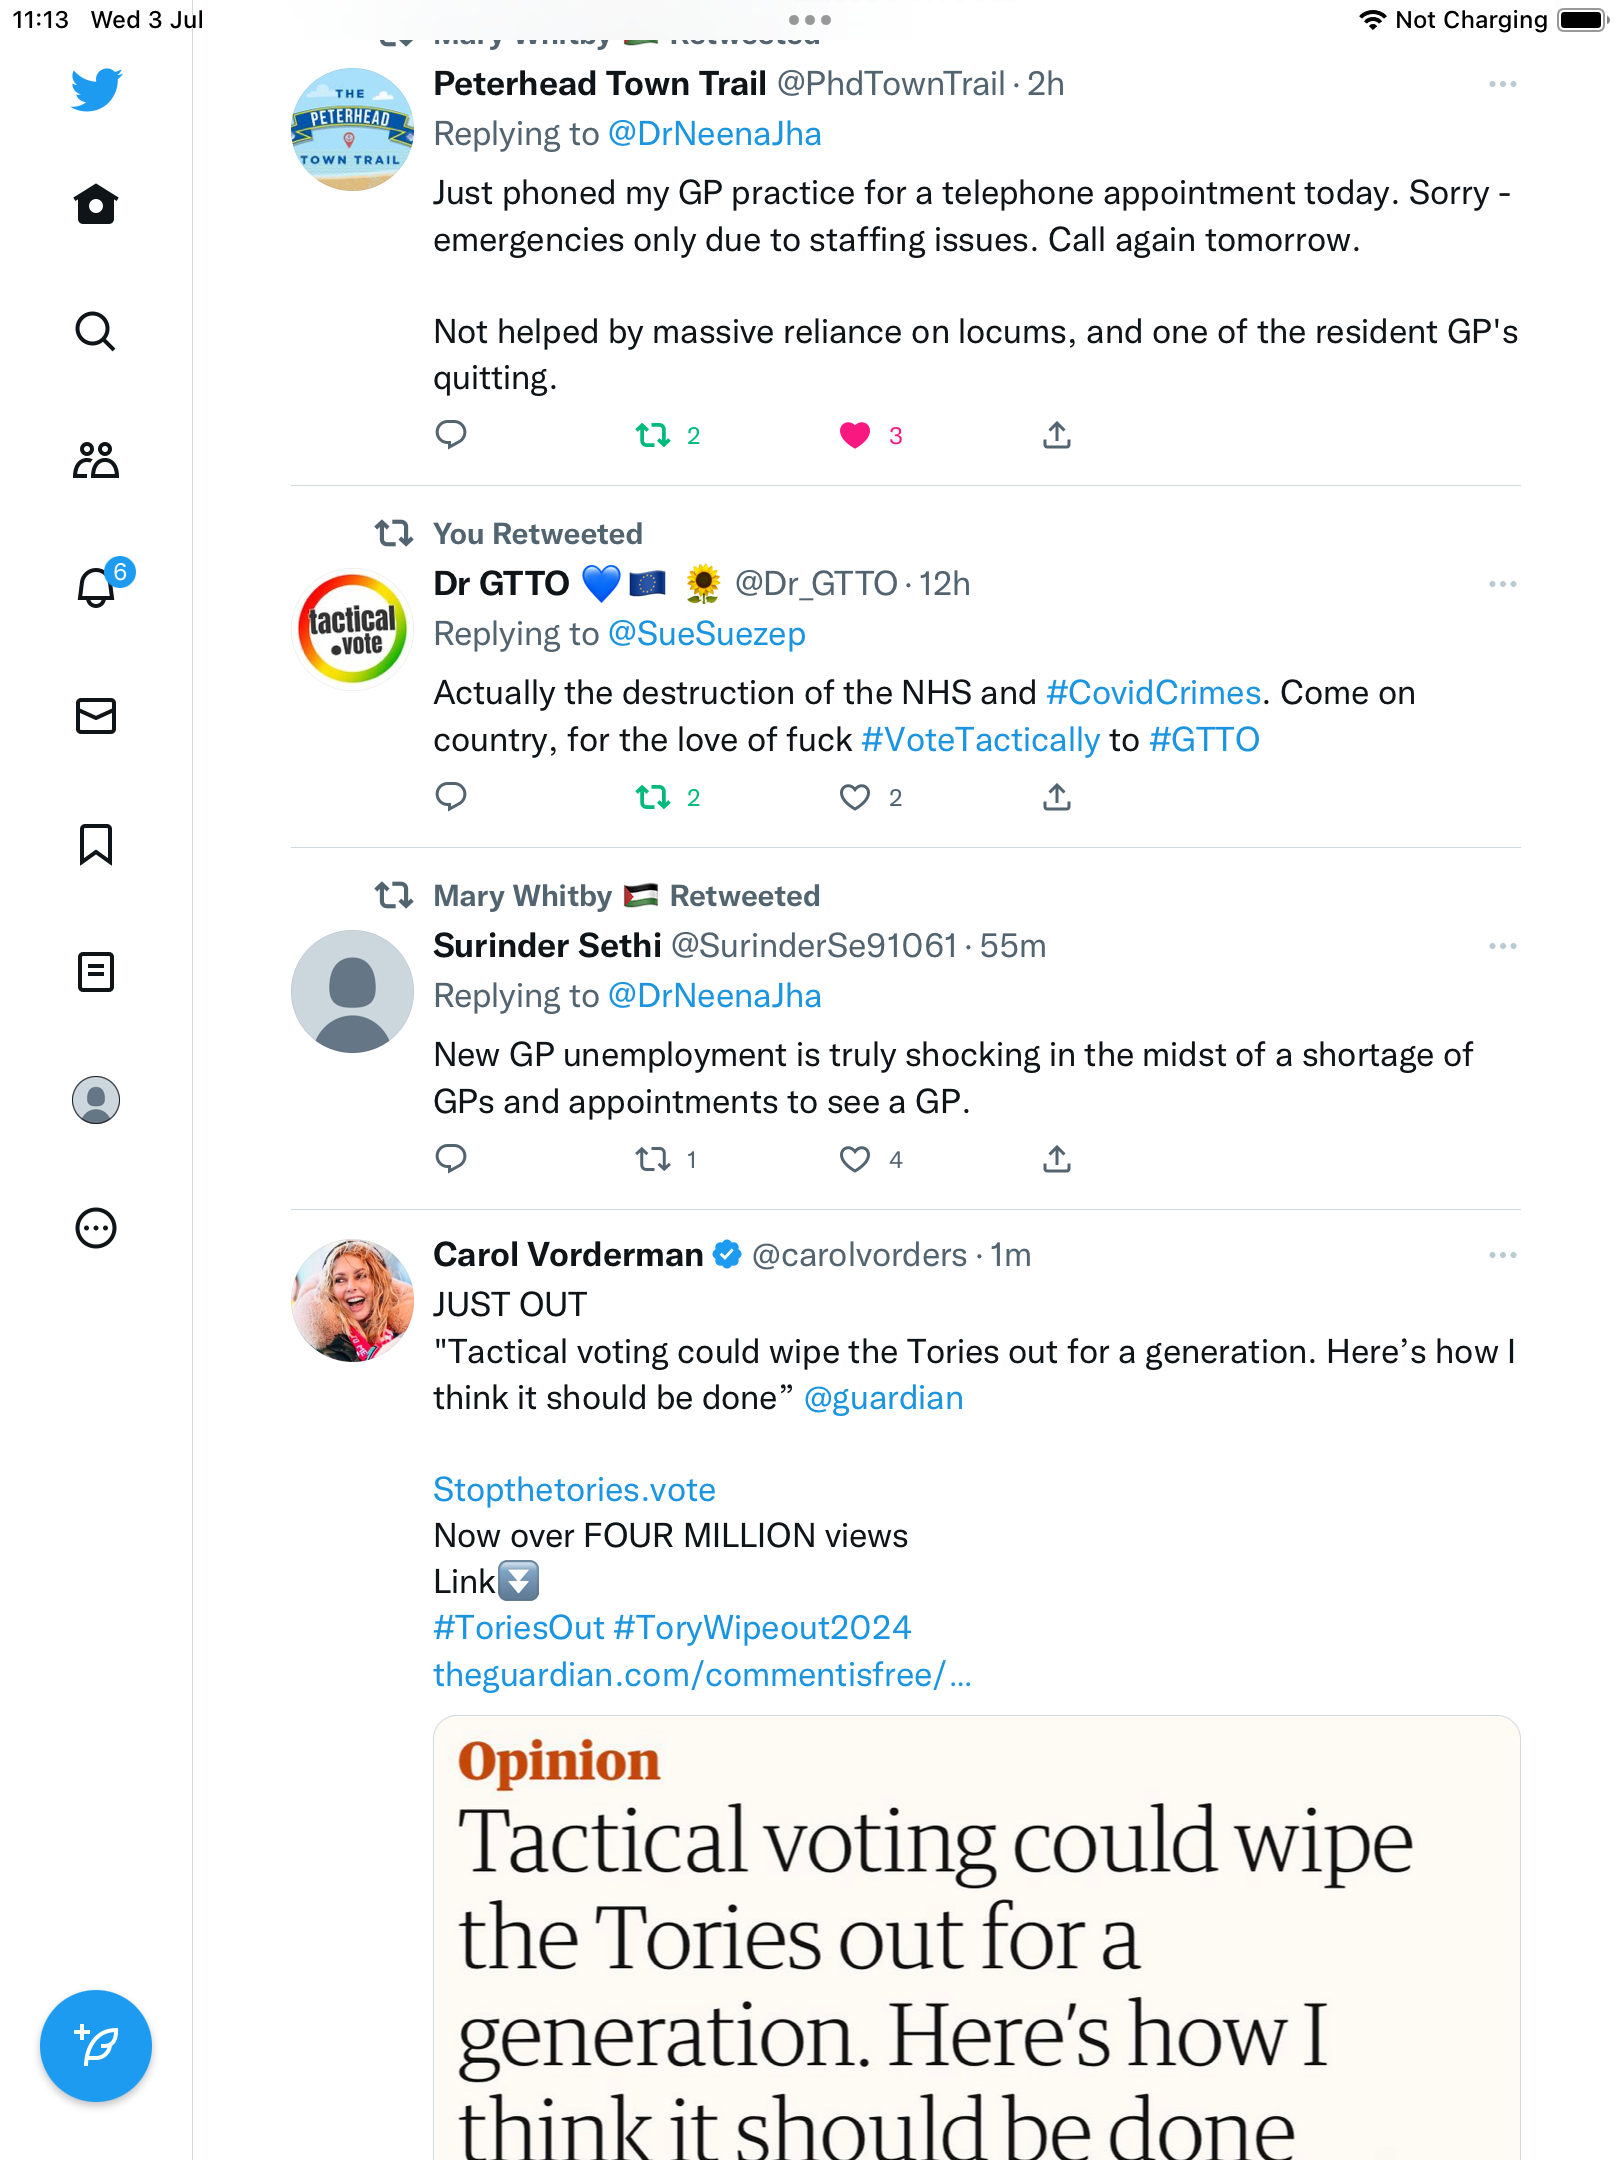Undo retweet on Dr GTTO tweet
The width and height of the screenshot is (1620, 2160).
click(x=653, y=797)
